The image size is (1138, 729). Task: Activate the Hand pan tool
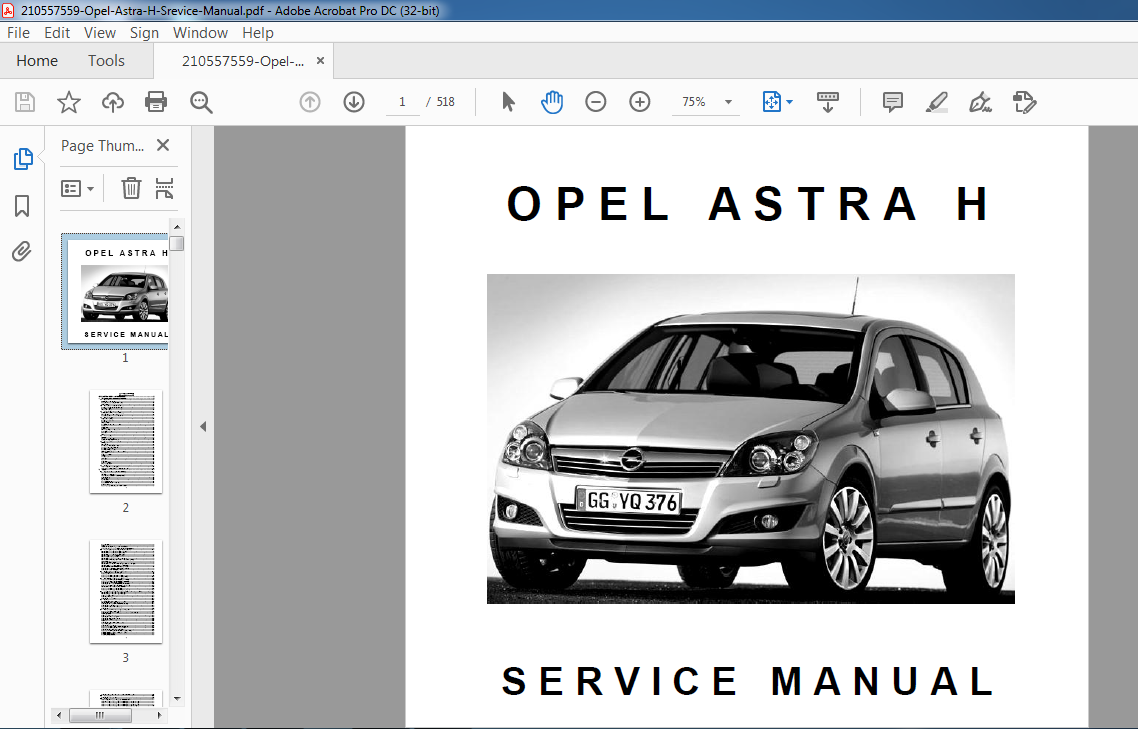coord(552,102)
